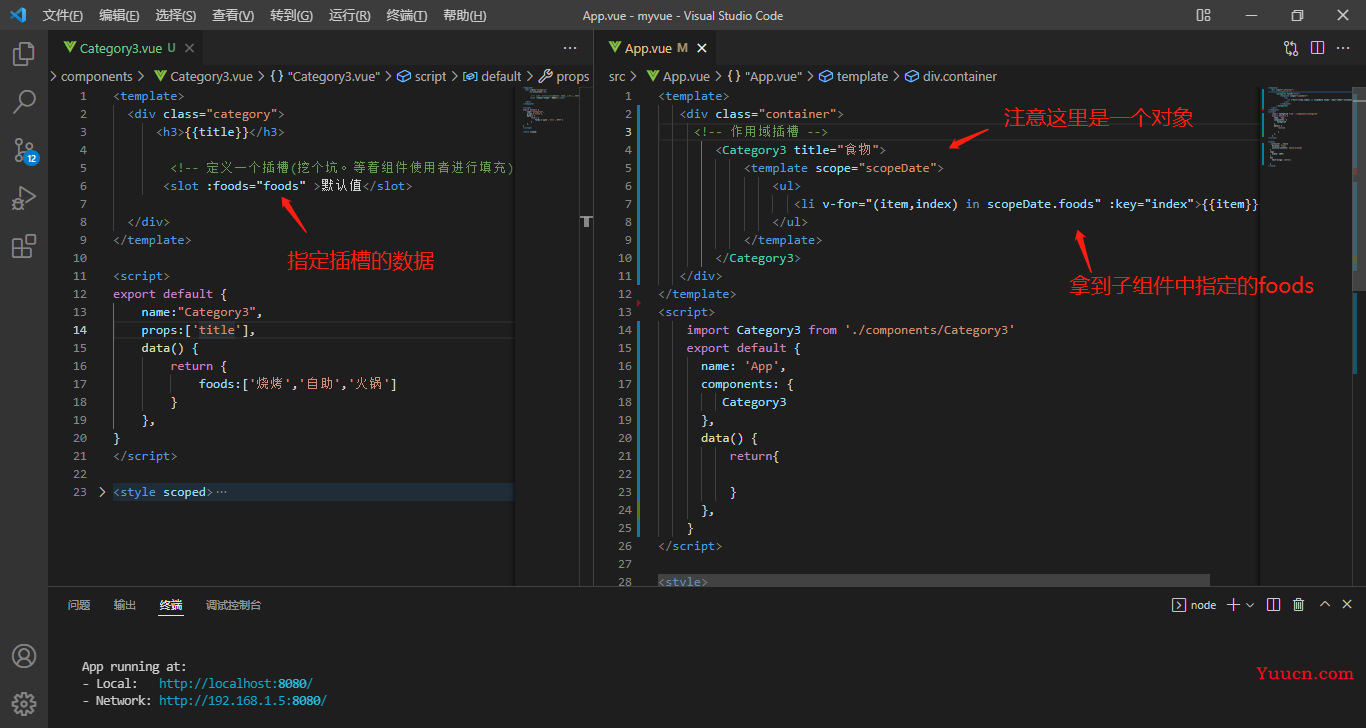1366x728 pixels.
Task: Close the Category3.vue editor tab
Action: pos(190,48)
